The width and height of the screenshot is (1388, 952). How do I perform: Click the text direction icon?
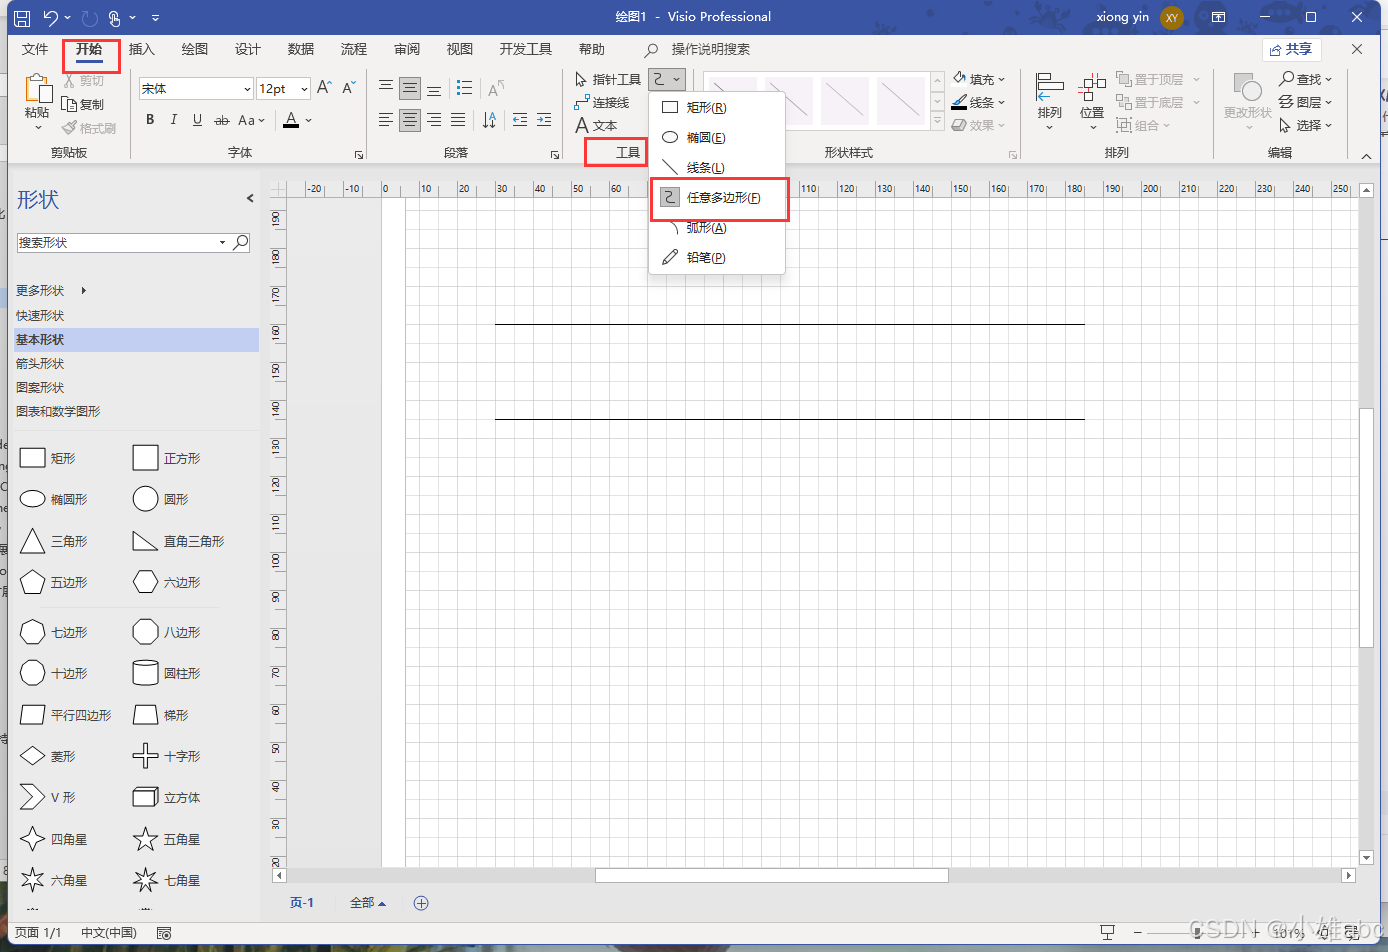[489, 120]
